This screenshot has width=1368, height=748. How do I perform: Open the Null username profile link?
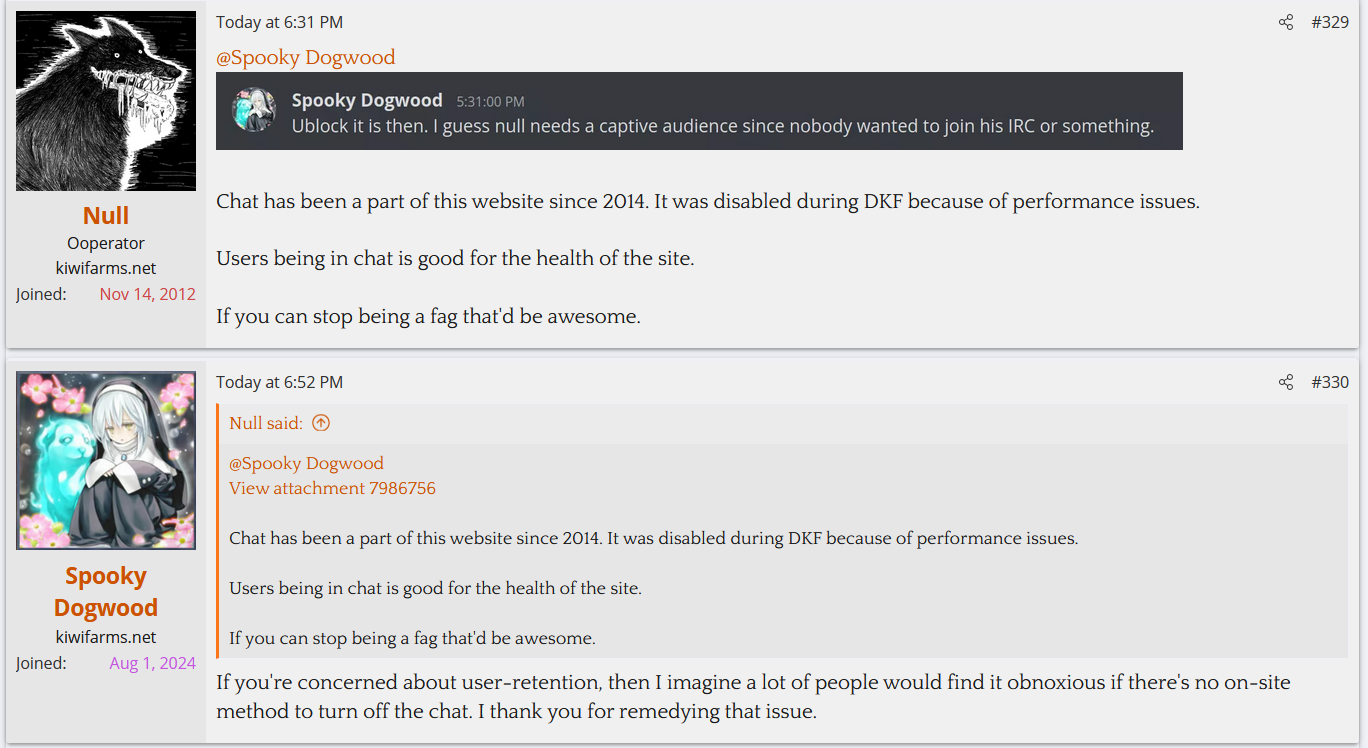(106, 216)
